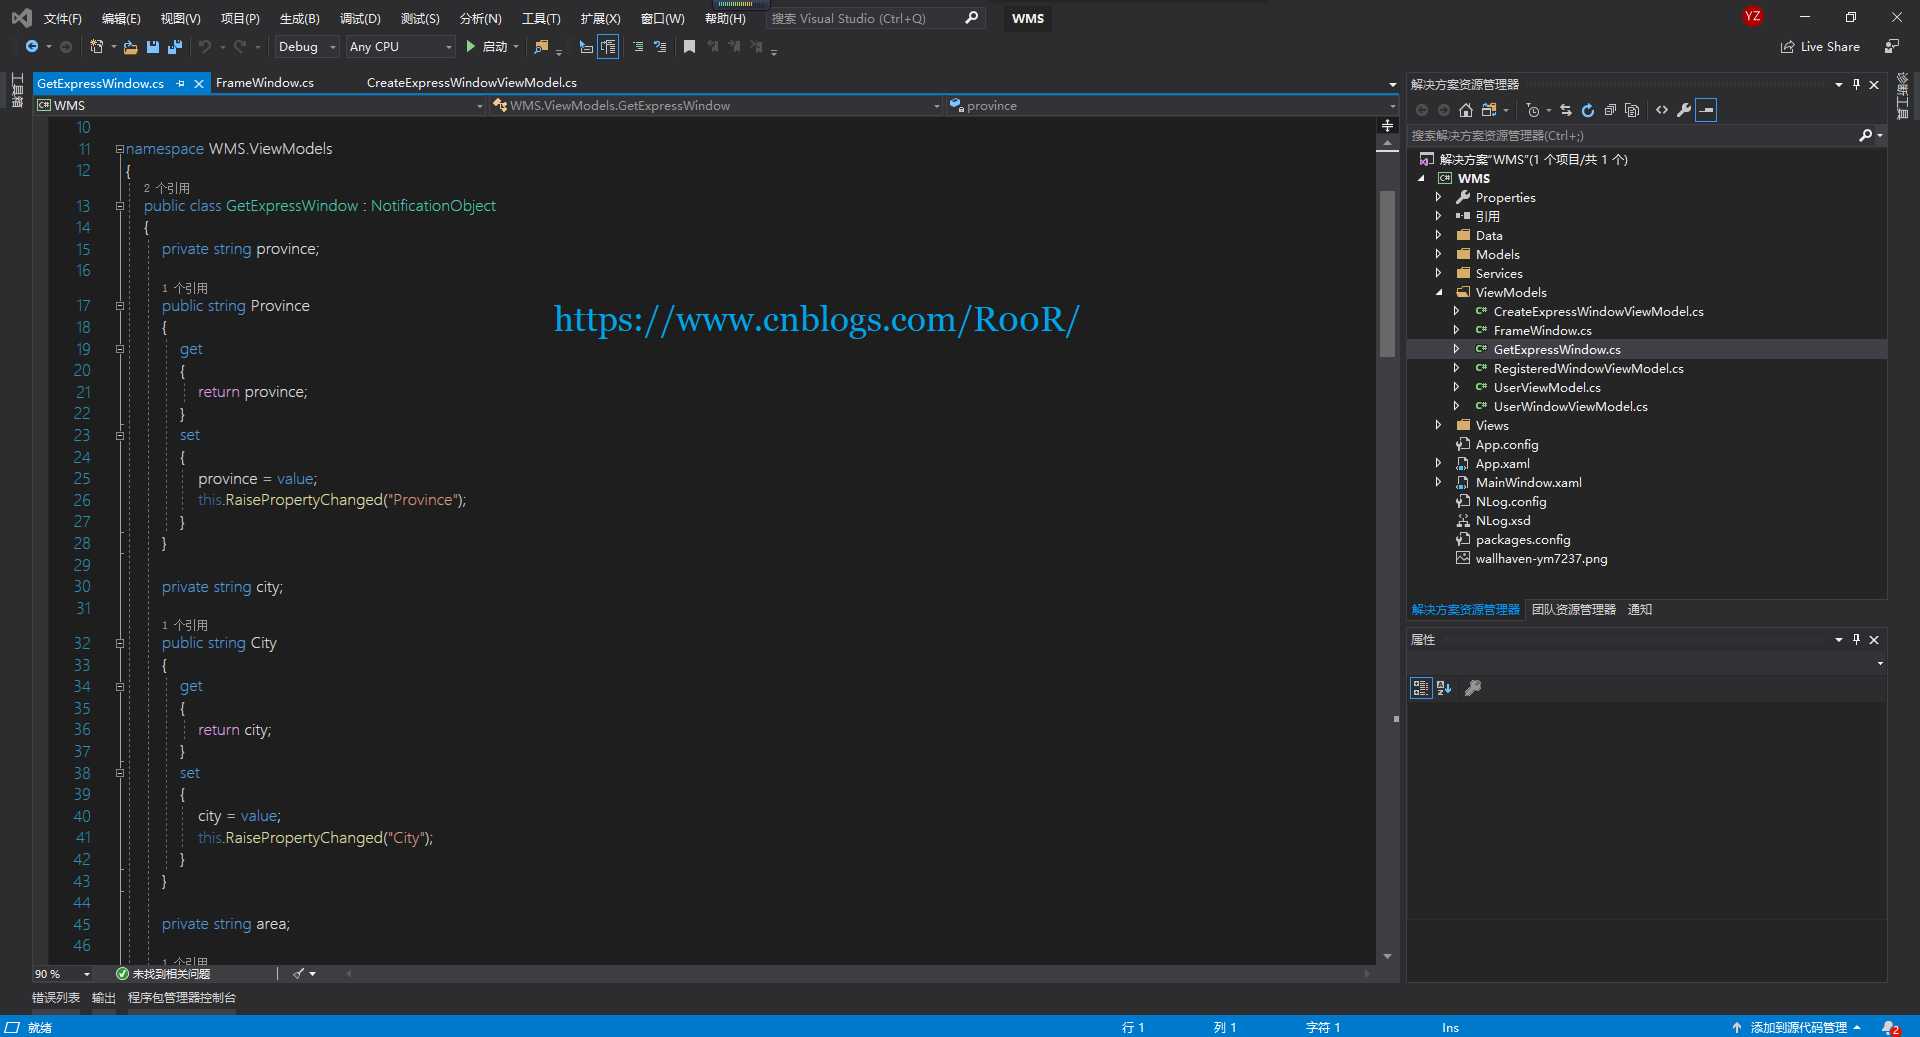
Task: Click the navigate backward arrow icon
Action: click(x=32, y=47)
